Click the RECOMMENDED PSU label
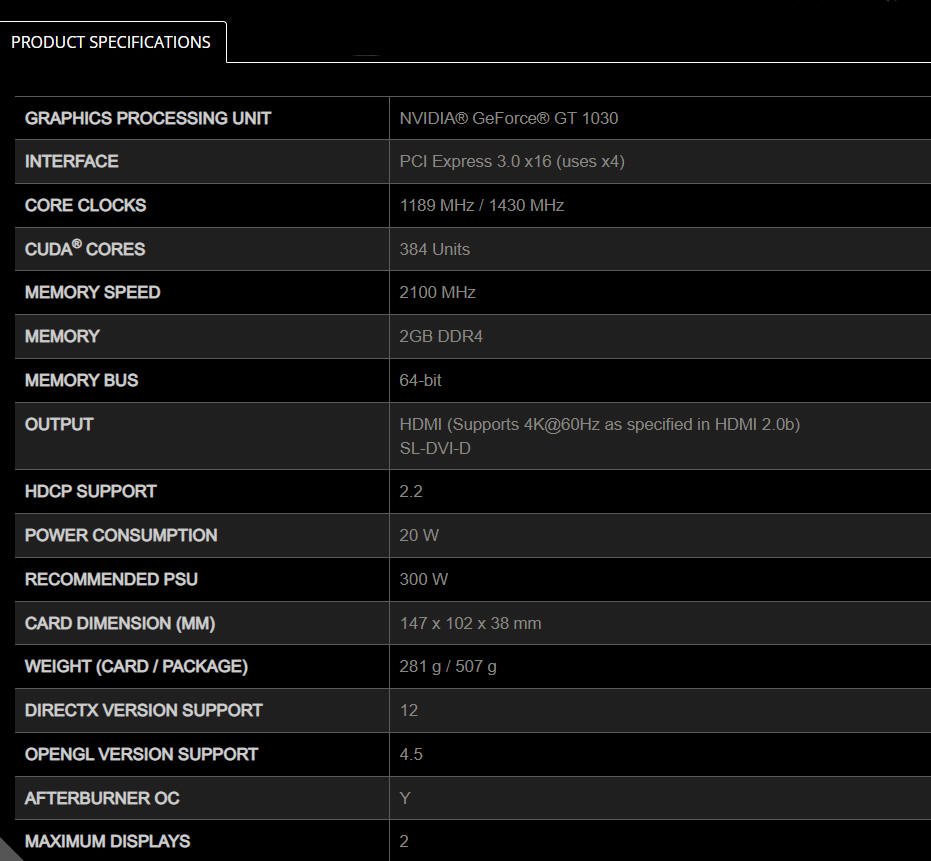The image size is (931, 861). (x=112, y=580)
